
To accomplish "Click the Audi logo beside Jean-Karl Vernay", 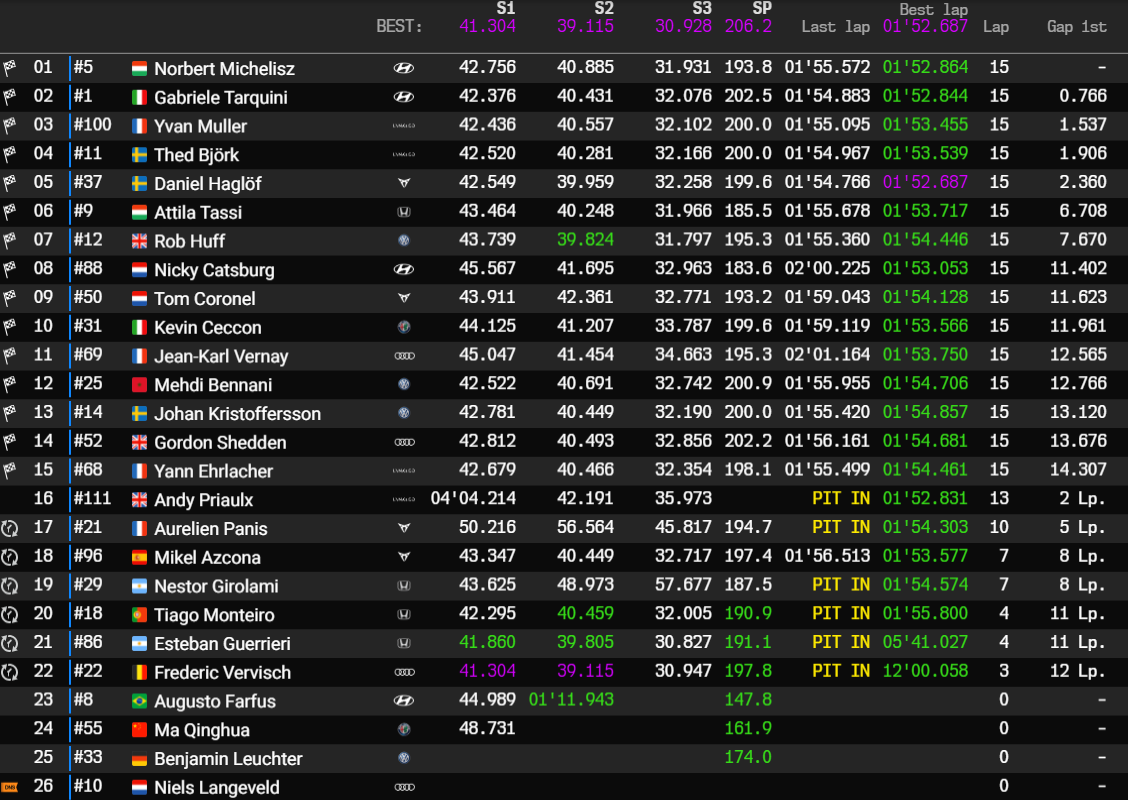I will coord(403,356).
